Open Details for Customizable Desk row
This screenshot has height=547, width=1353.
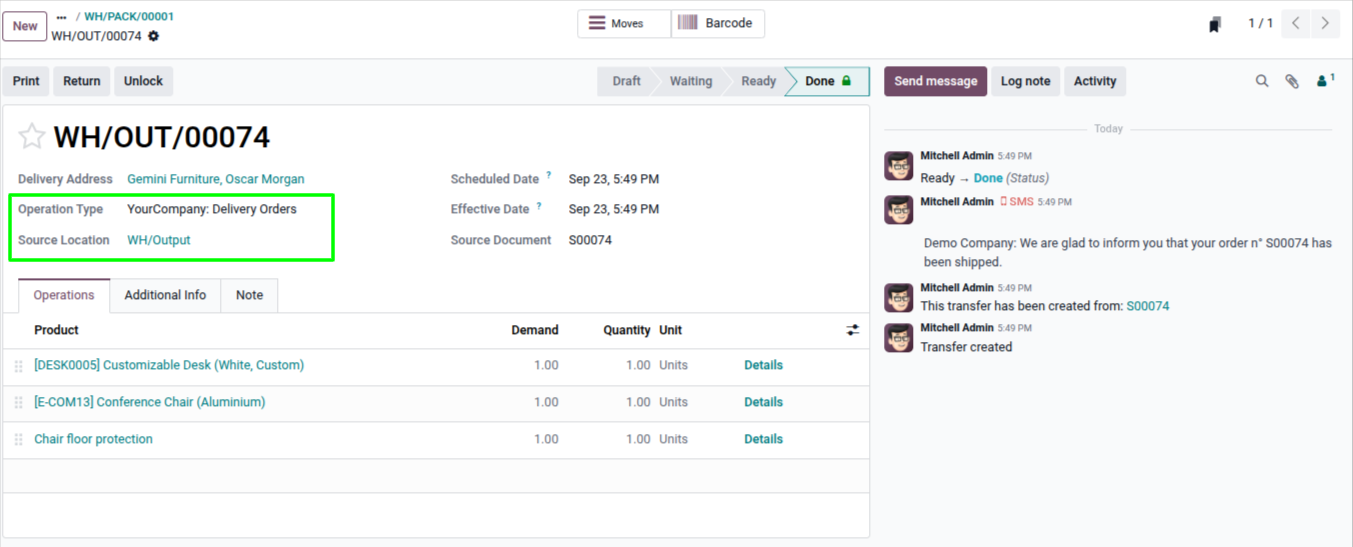pos(763,365)
